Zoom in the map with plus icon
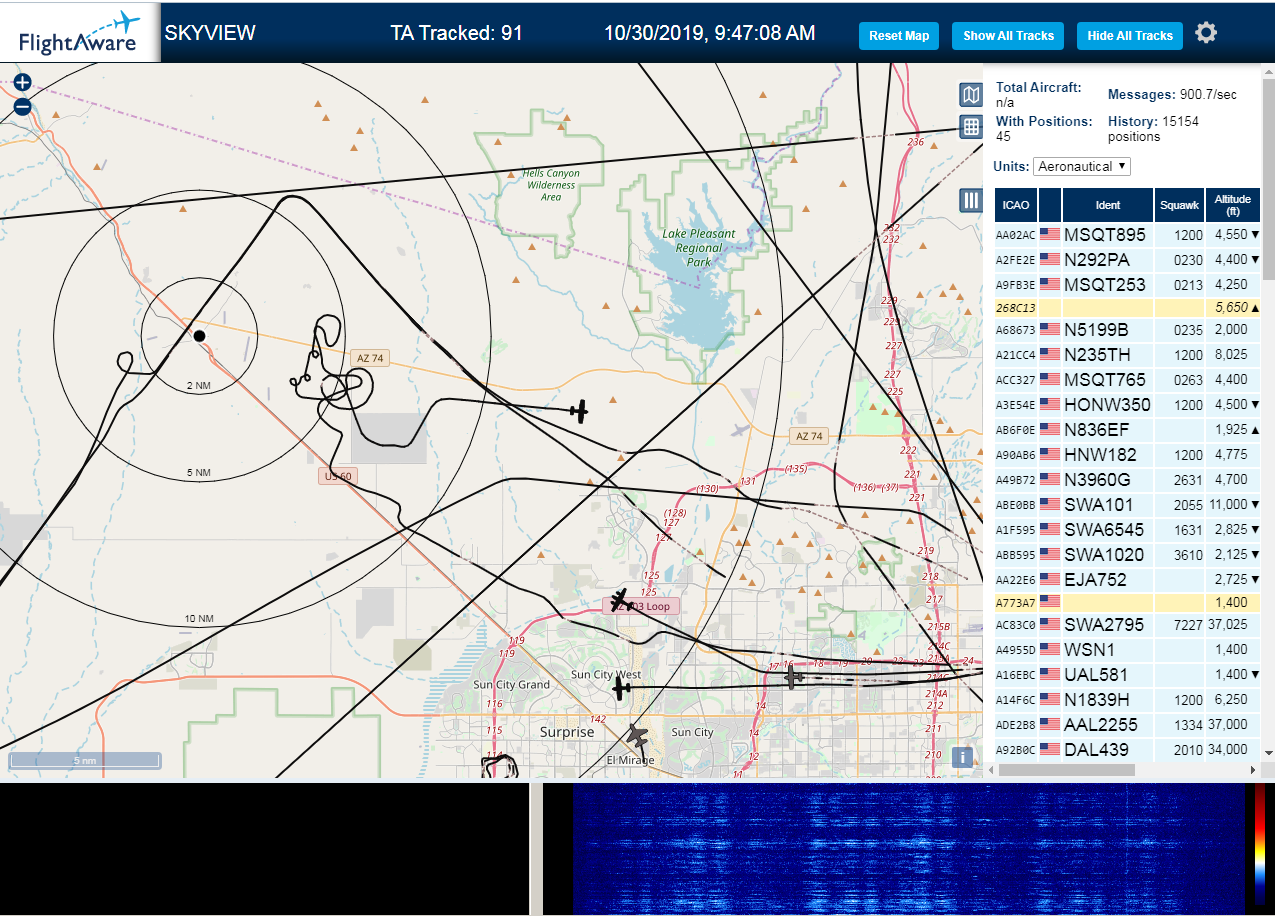The height and width of the screenshot is (917, 1275). click(x=22, y=83)
